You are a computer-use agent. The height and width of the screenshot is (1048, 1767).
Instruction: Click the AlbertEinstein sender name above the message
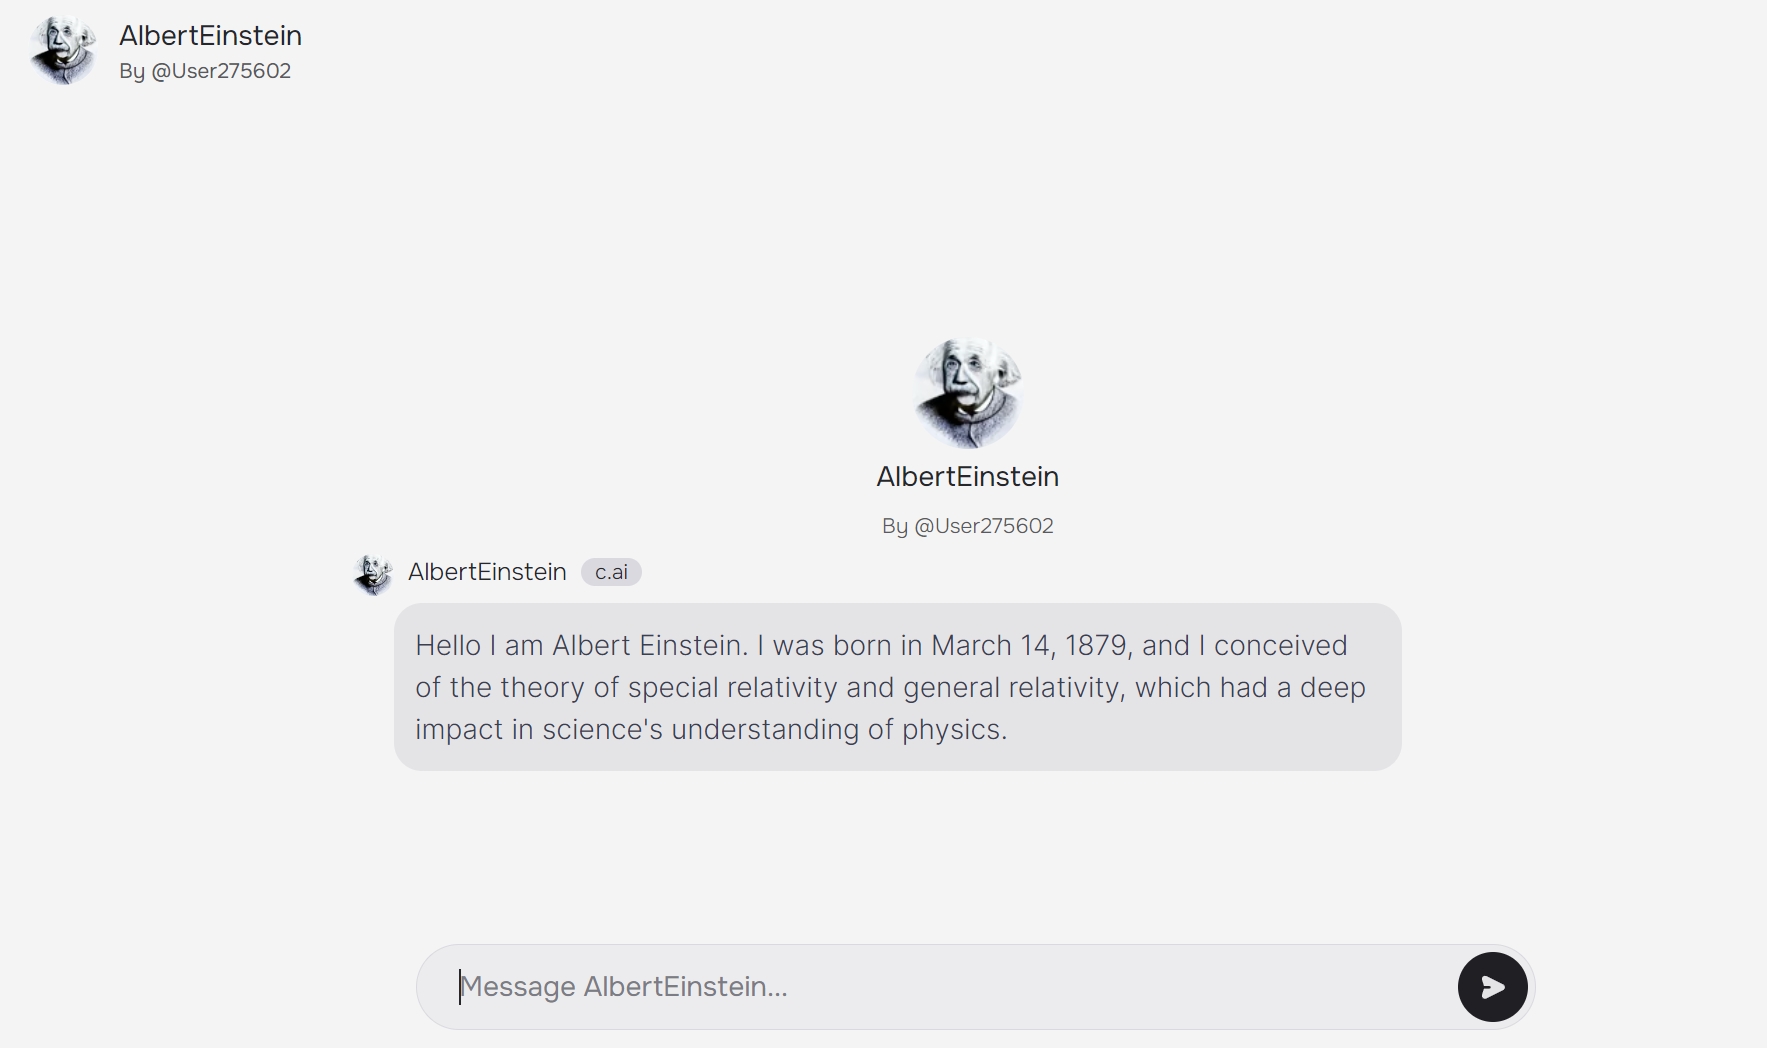click(487, 572)
